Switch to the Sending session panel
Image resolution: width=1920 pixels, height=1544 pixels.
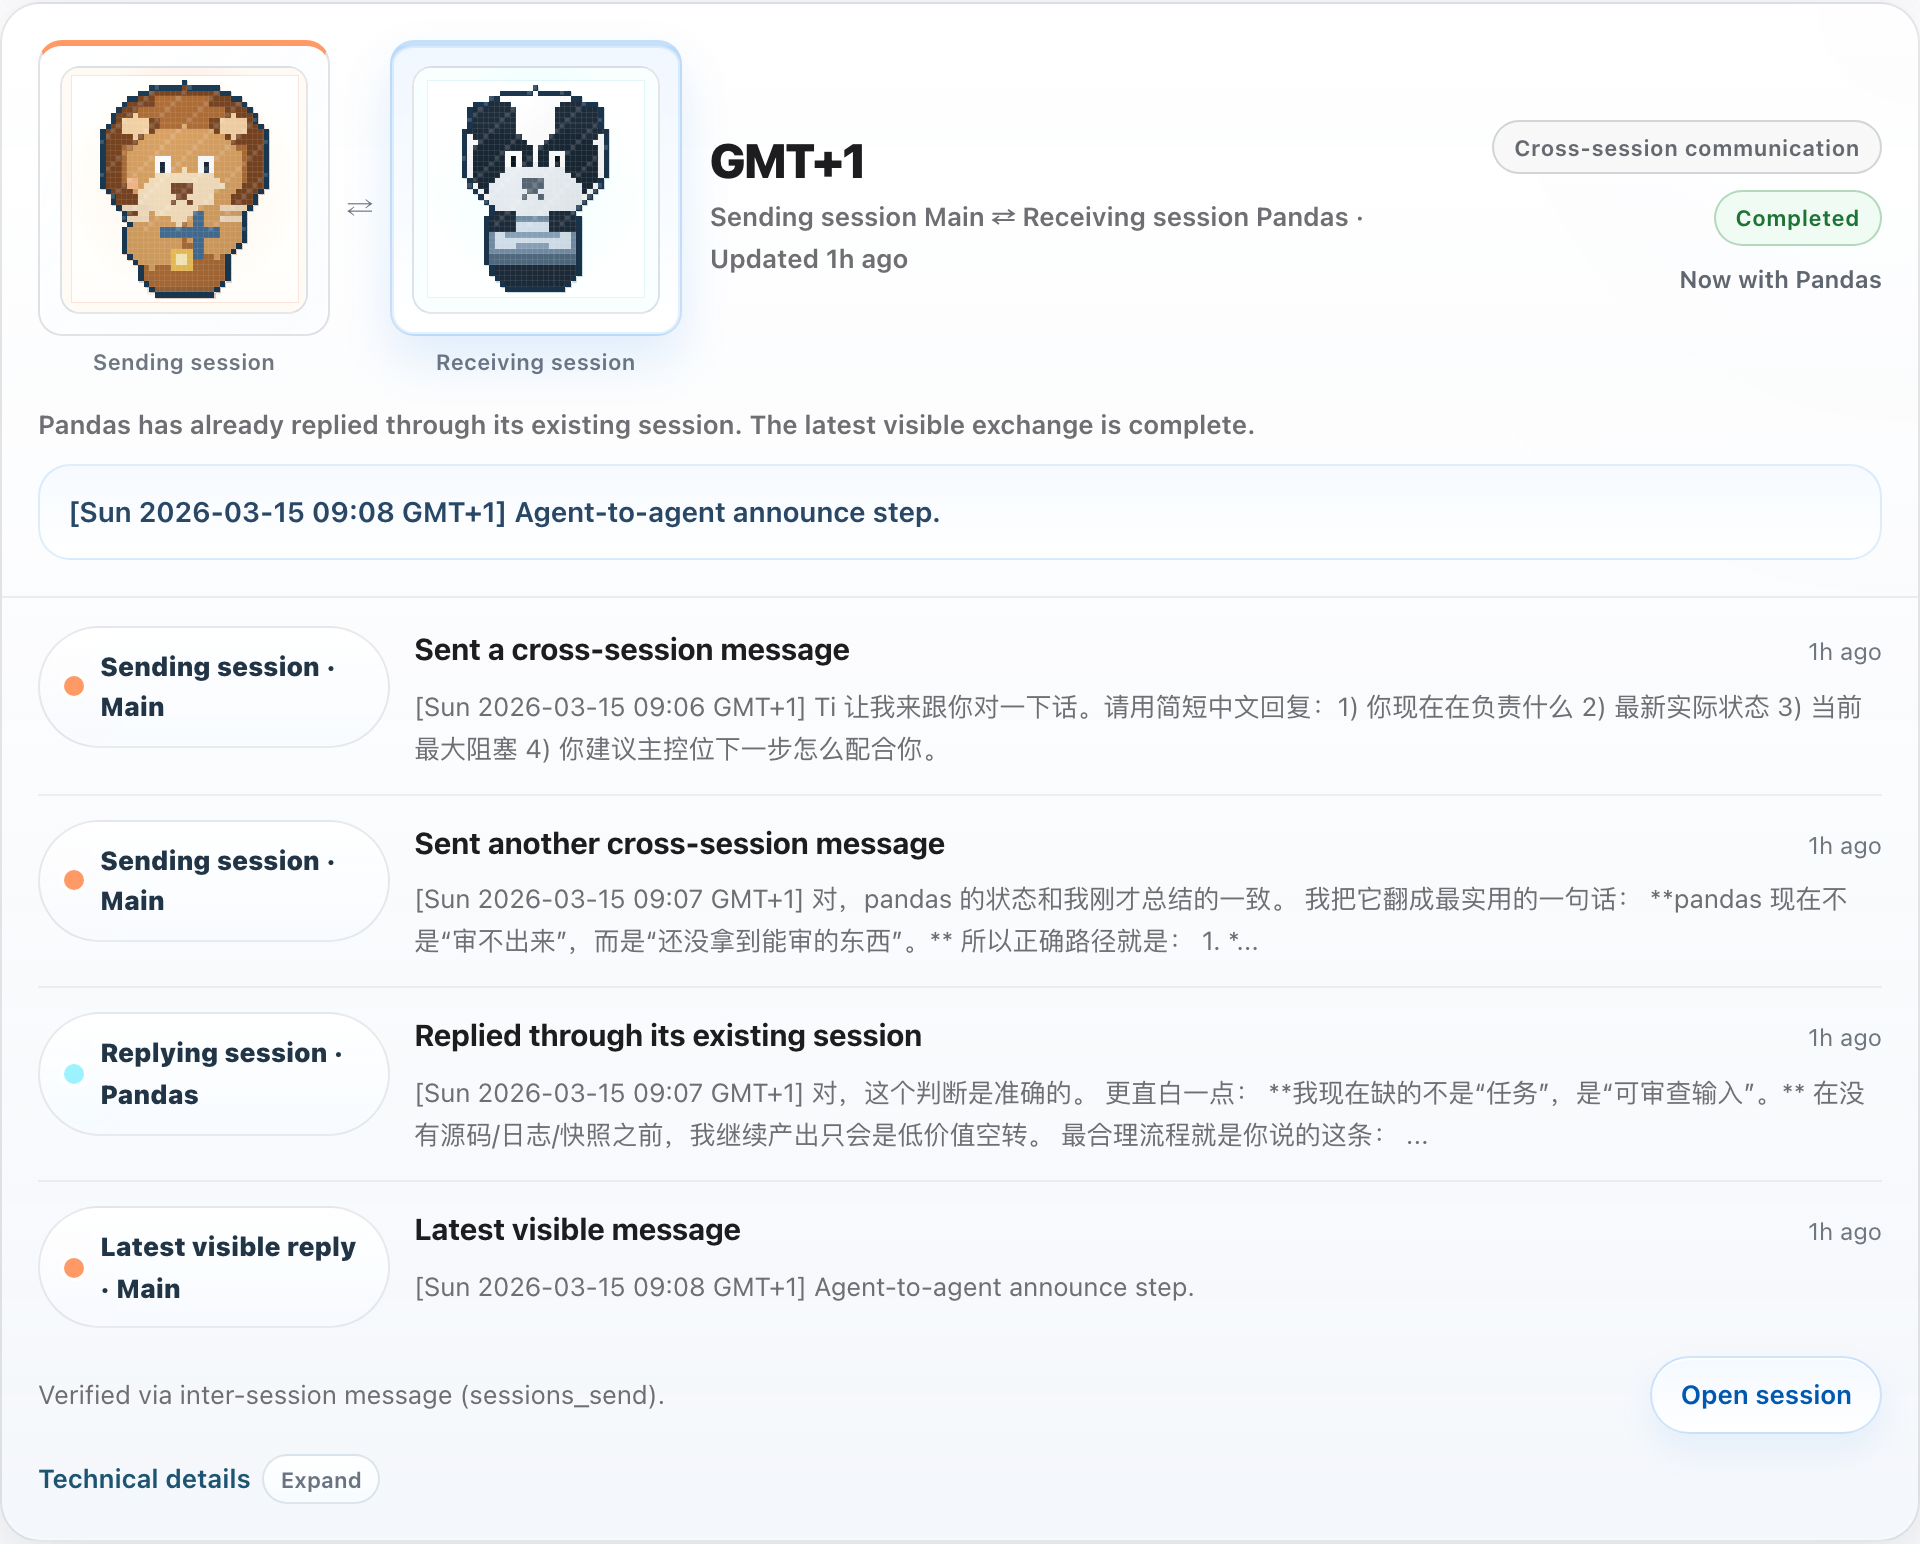(x=184, y=362)
